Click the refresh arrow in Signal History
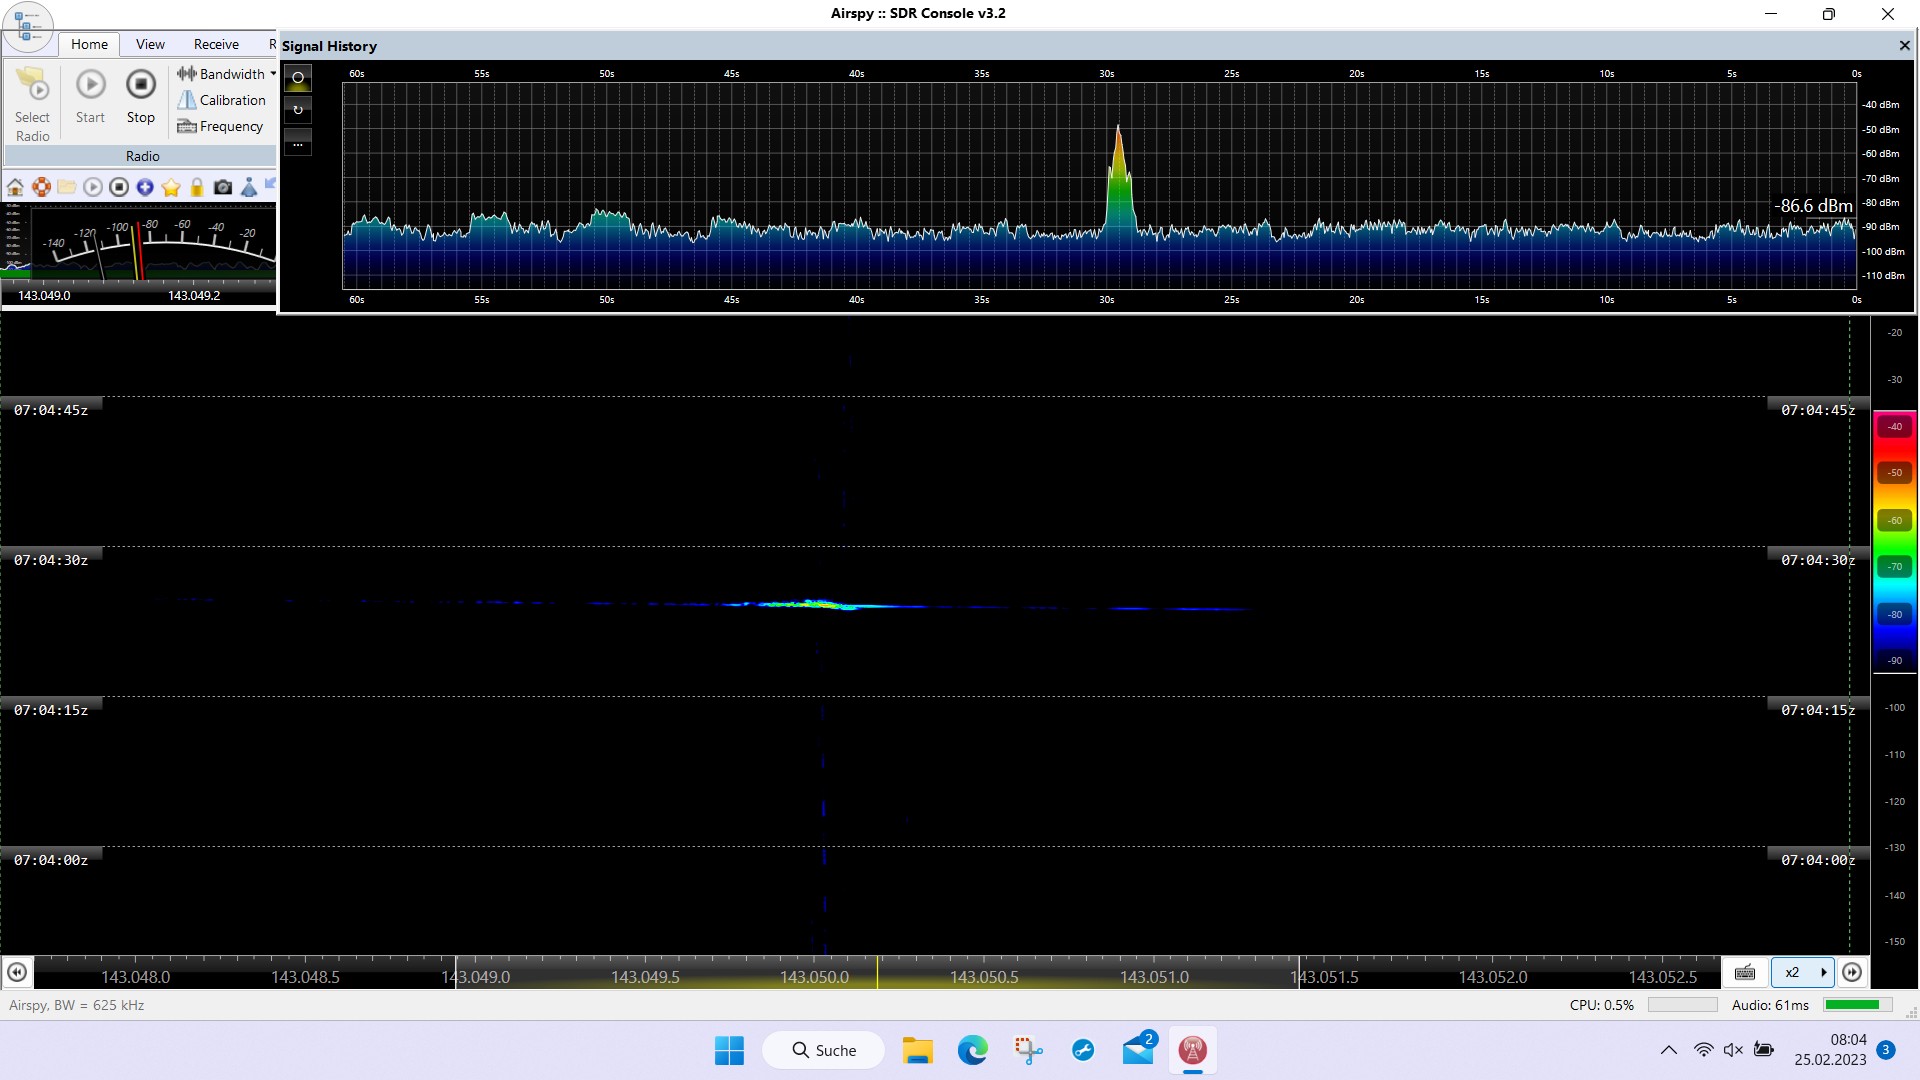Screen dimensions: 1920x1080 (x=297, y=110)
